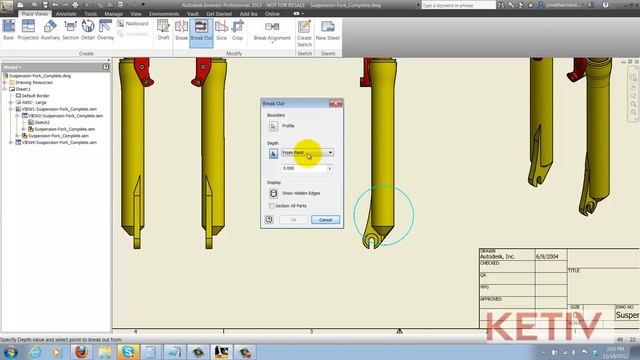Collapse the Sheet:1 node
The height and width of the screenshot is (360, 640).
coord(4,89)
